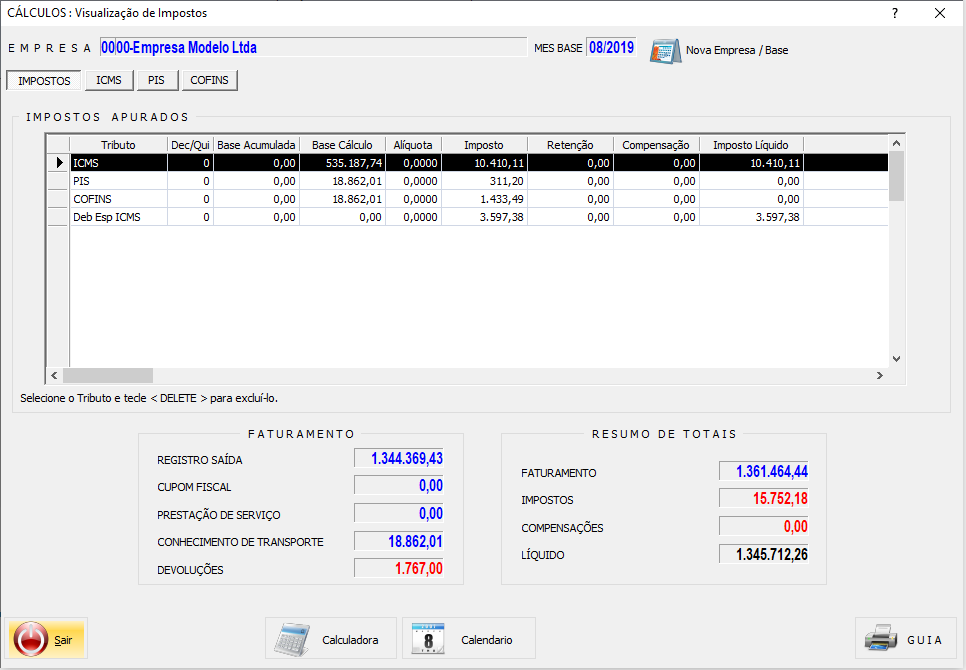Click the Líquido total 1.345.712,26
The height and width of the screenshot is (670, 966).
point(763,554)
